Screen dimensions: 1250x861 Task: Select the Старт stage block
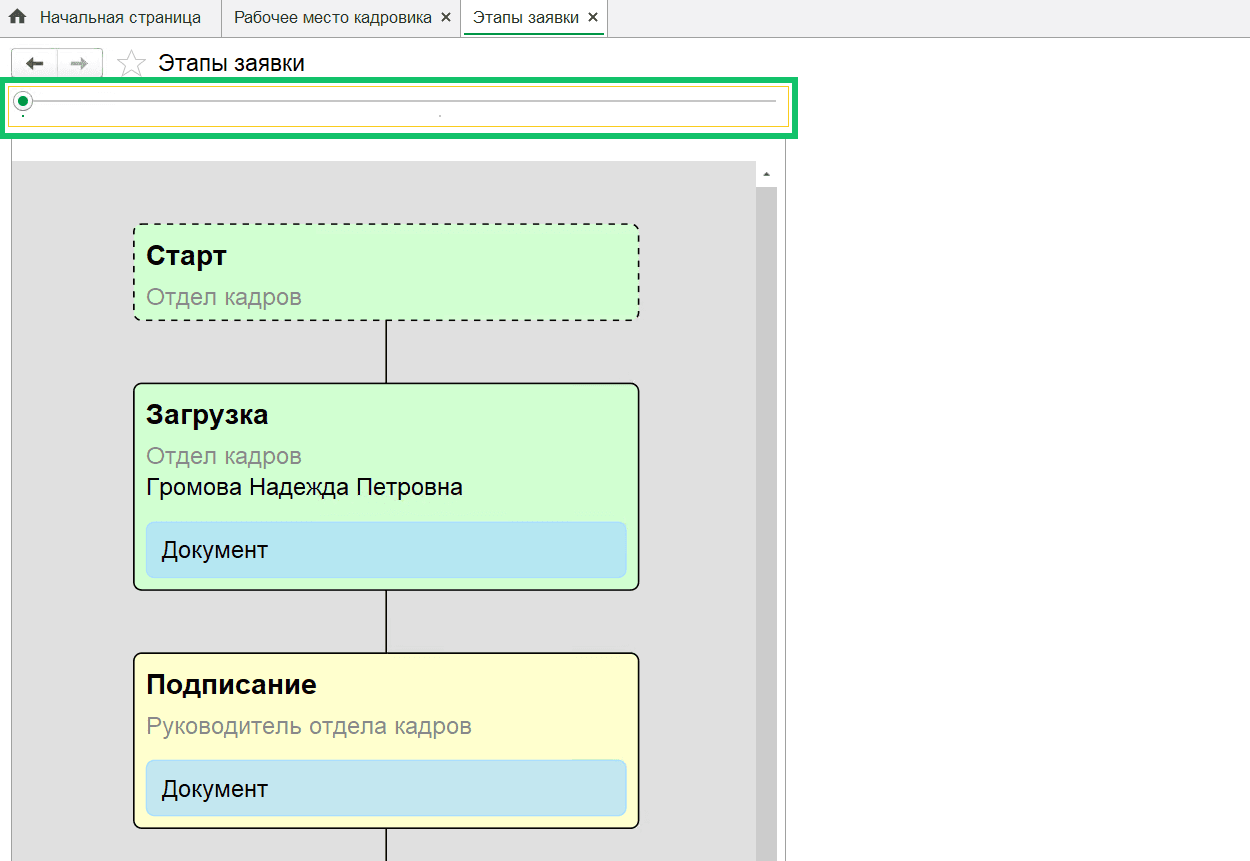[x=386, y=272]
